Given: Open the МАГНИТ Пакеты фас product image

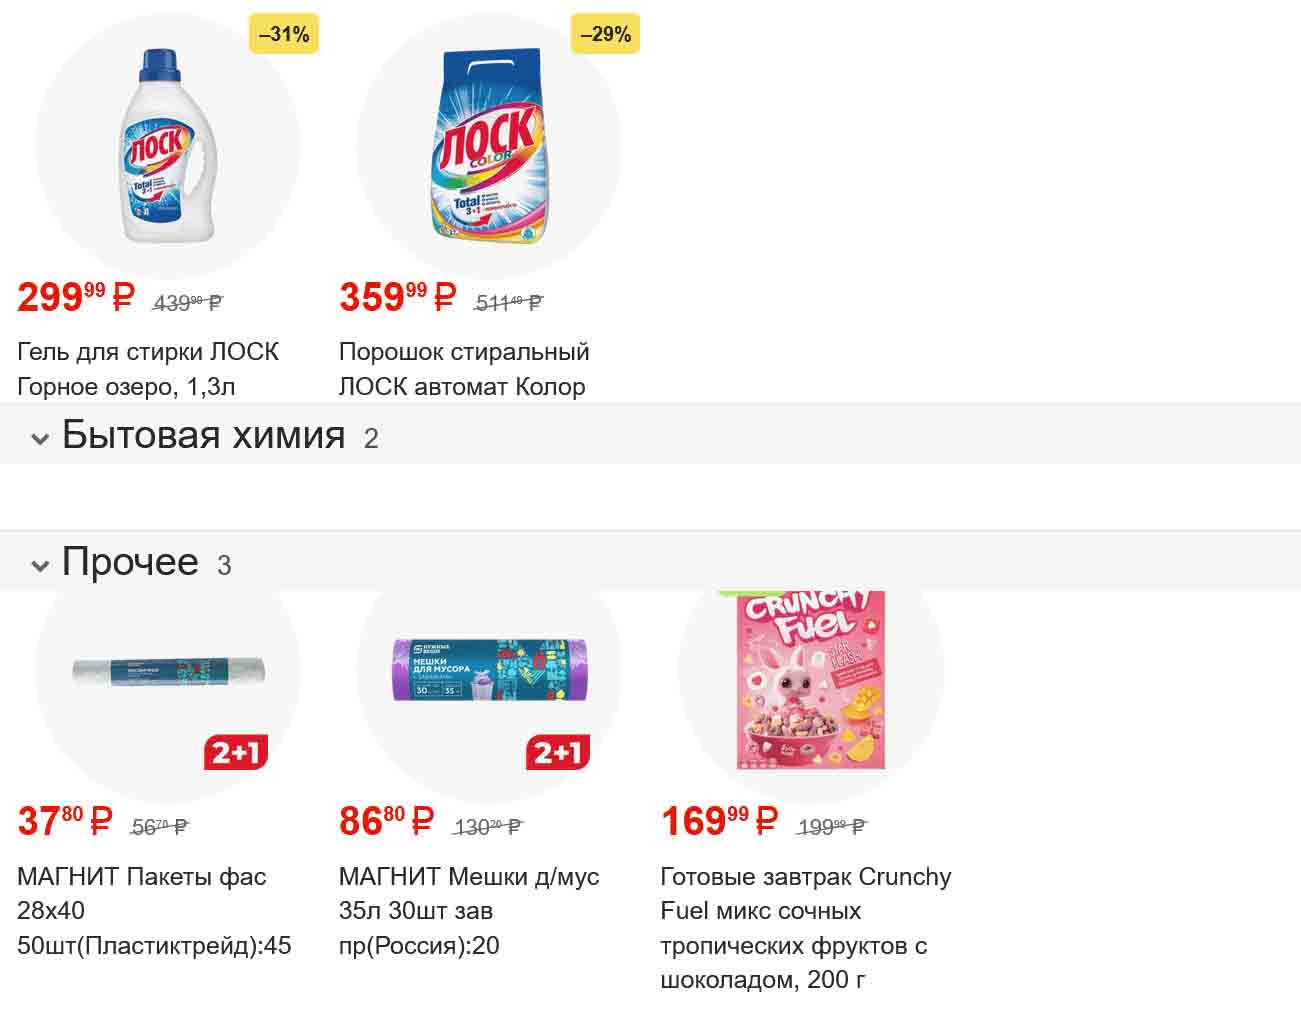Looking at the screenshot, I should point(167,671).
